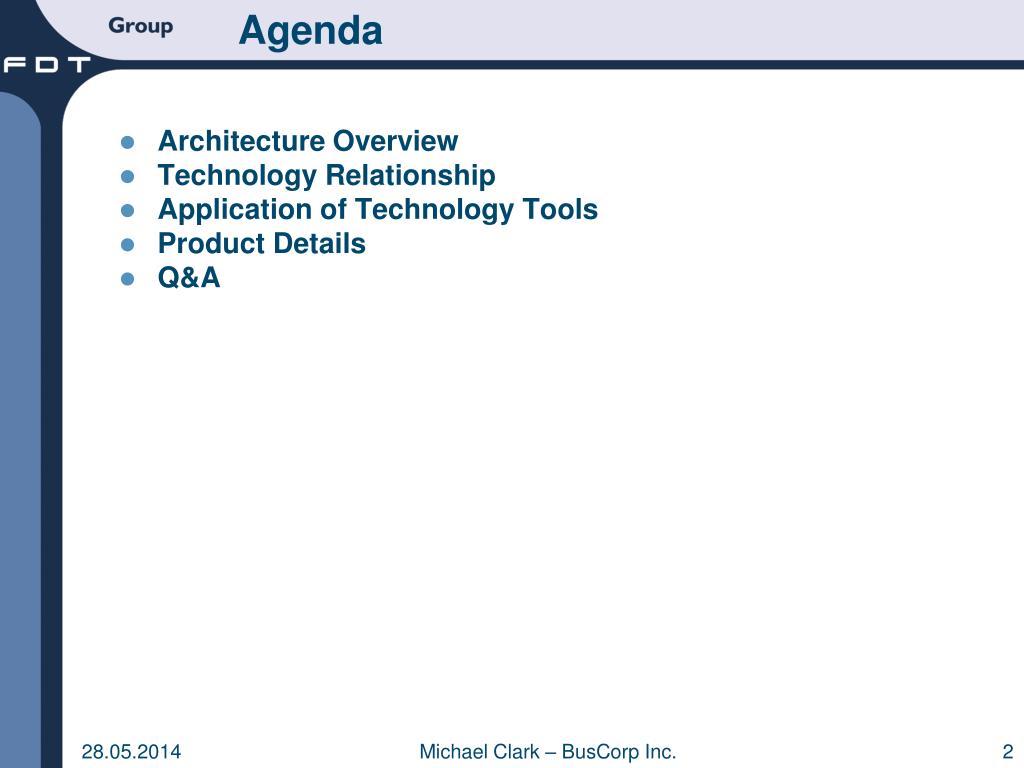Click the footer date 28.05.2014
Screen dimensions: 1024x768
click(x=131, y=752)
